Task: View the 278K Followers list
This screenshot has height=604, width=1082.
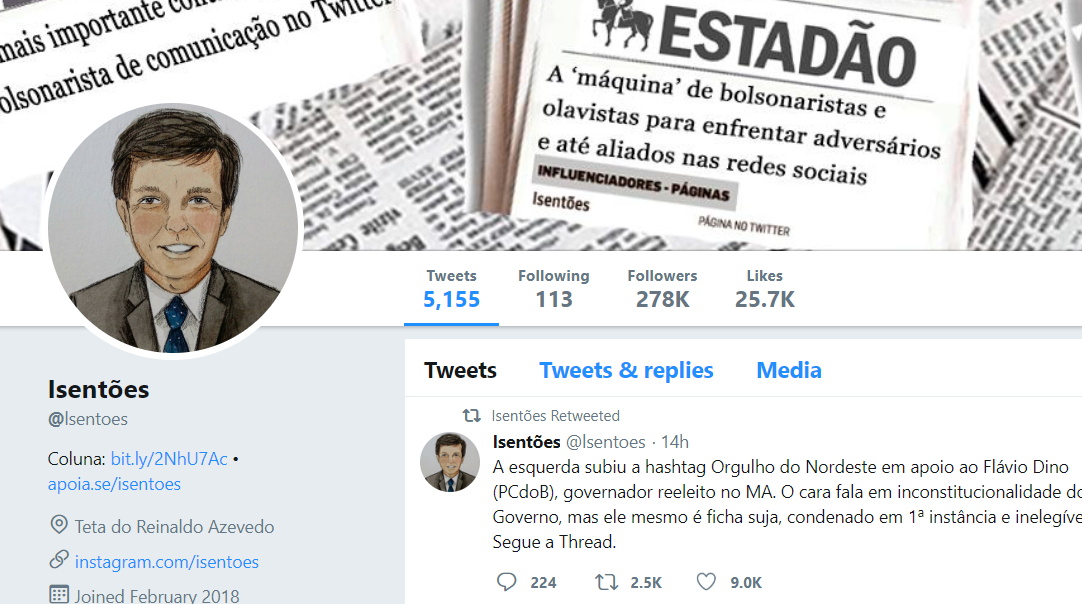Action: pos(662,289)
